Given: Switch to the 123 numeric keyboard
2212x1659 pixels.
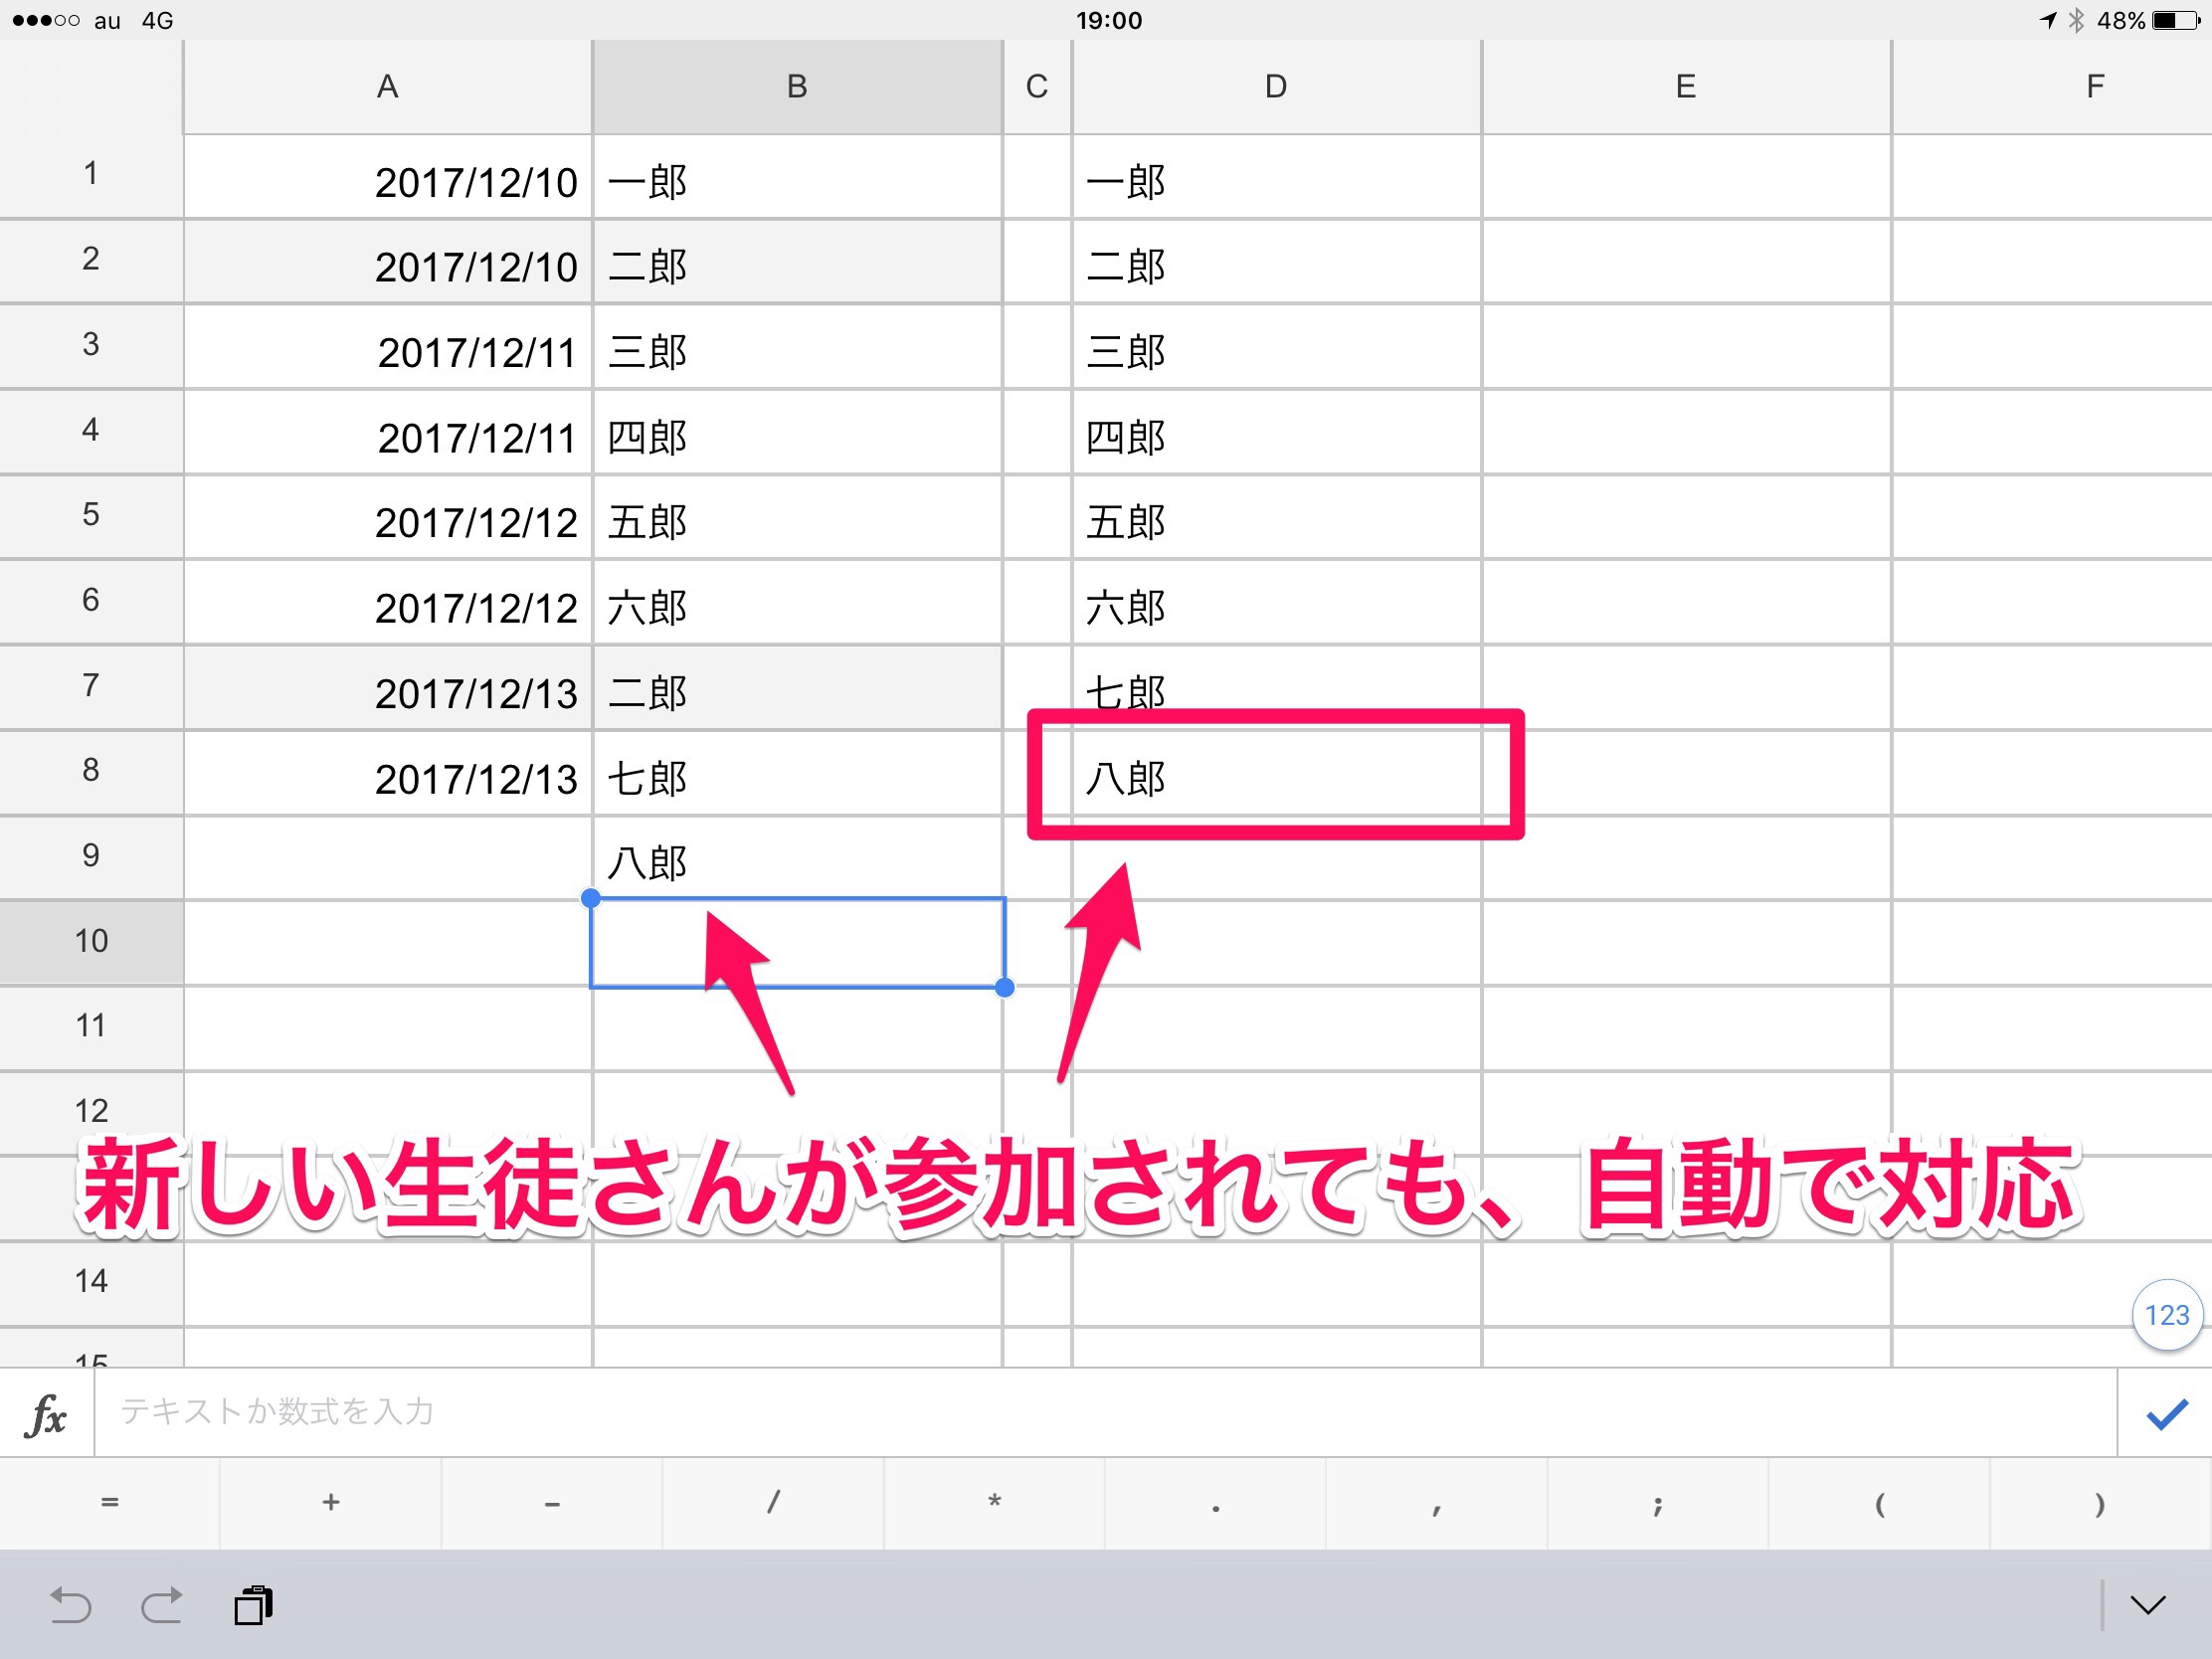Looking at the screenshot, I should point(2166,1315).
